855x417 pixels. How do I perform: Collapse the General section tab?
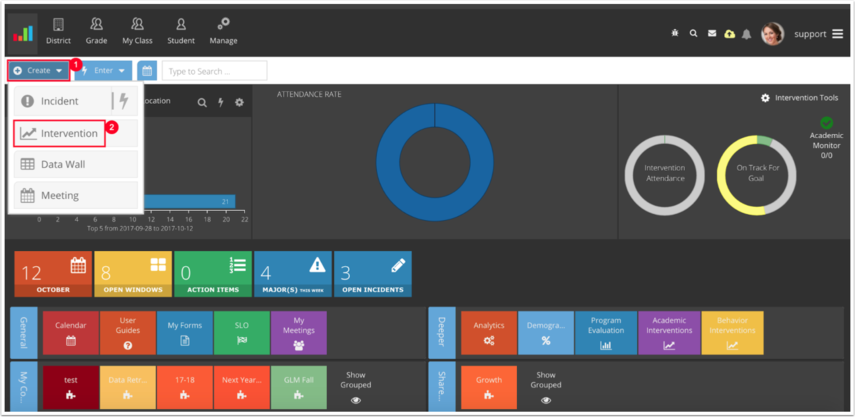[24, 331]
